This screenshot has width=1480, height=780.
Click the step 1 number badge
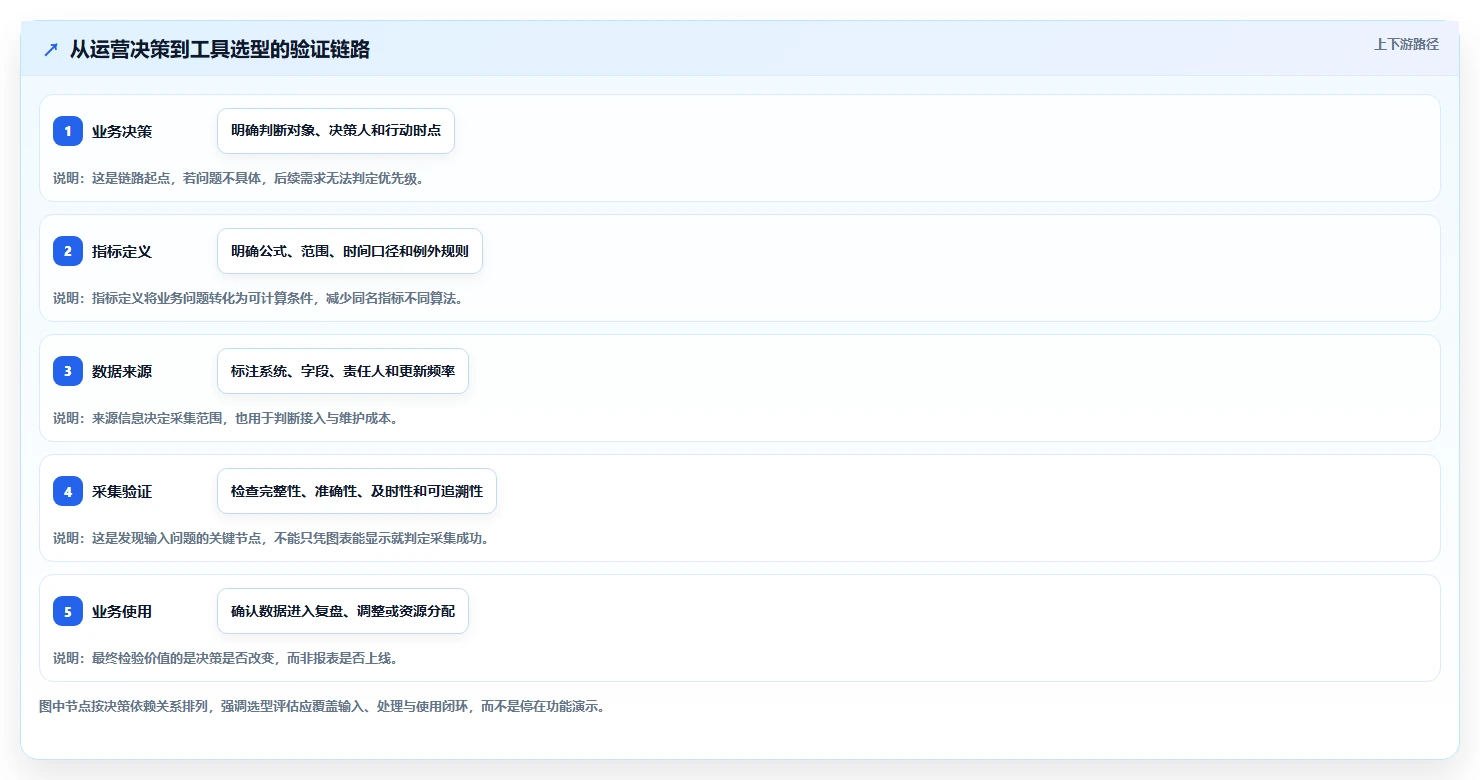pyautogui.click(x=68, y=131)
